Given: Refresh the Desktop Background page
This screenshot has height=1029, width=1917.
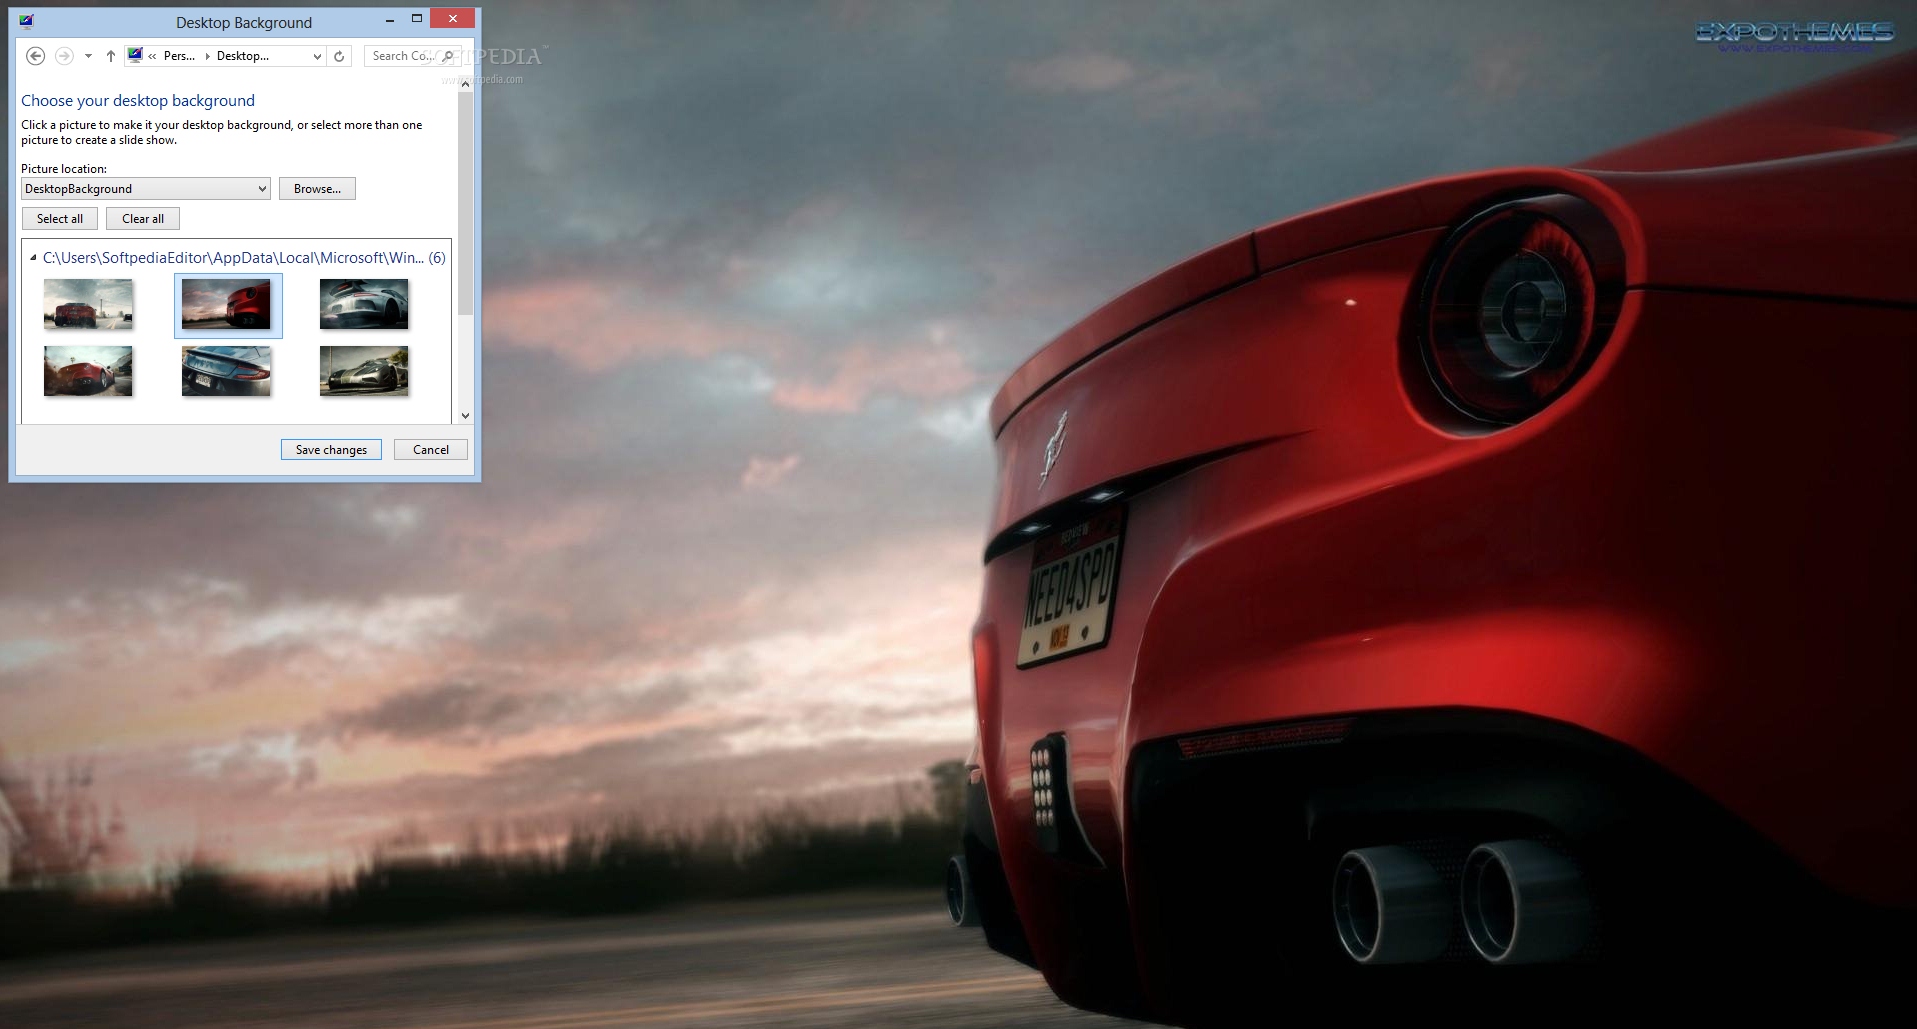Looking at the screenshot, I should point(339,56).
